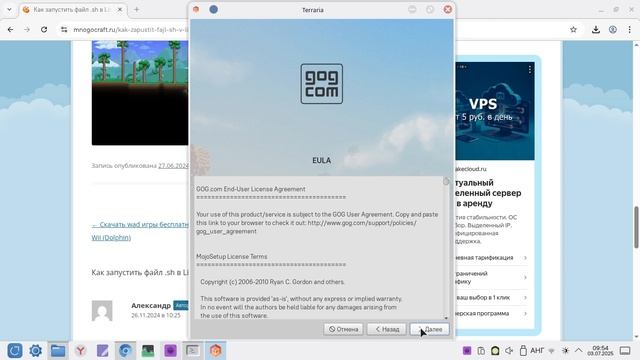The height and width of the screenshot is (360, 640).
Task: Reload the browser page
Action: (x=44, y=29)
